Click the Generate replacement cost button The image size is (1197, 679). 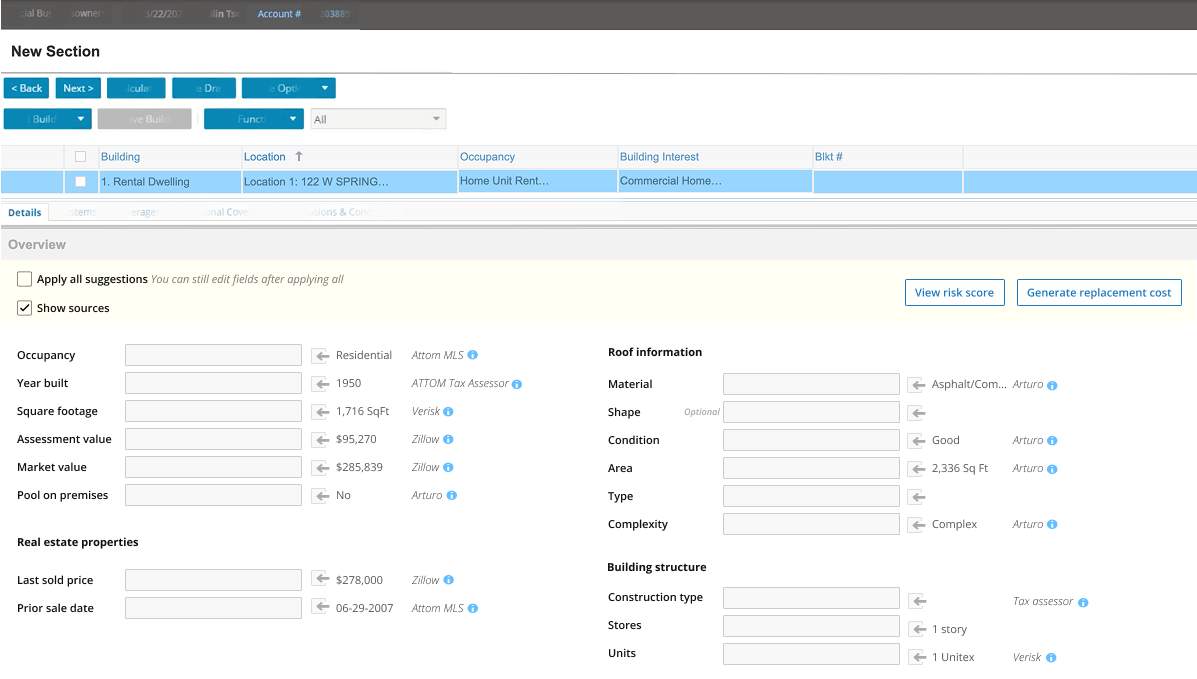pyautogui.click(x=1098, y=292)
